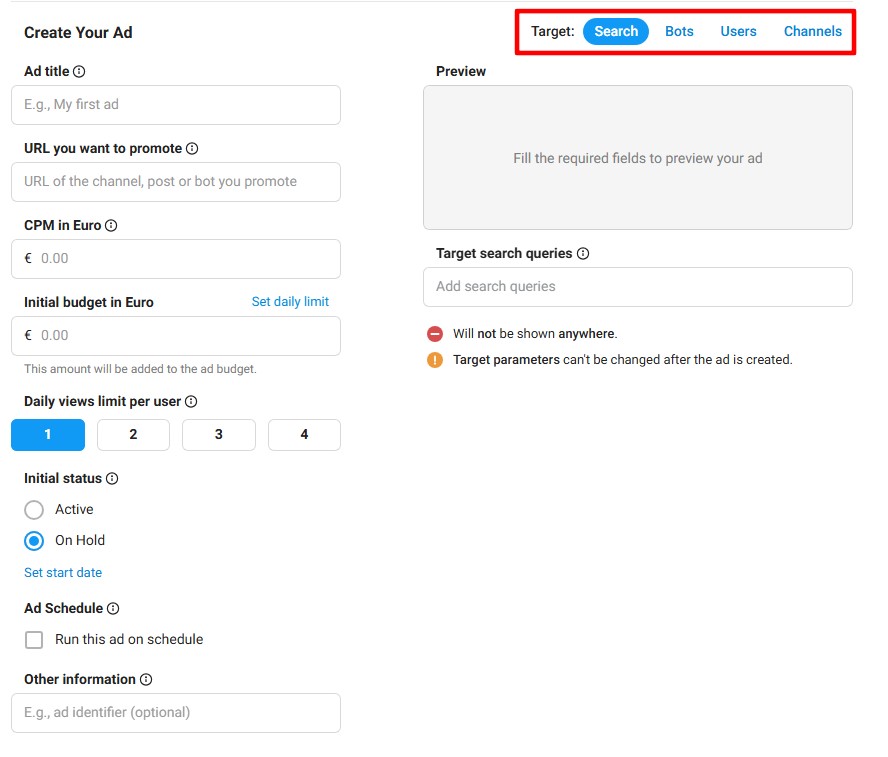Set daily views limit to 3

coord(219,435)
